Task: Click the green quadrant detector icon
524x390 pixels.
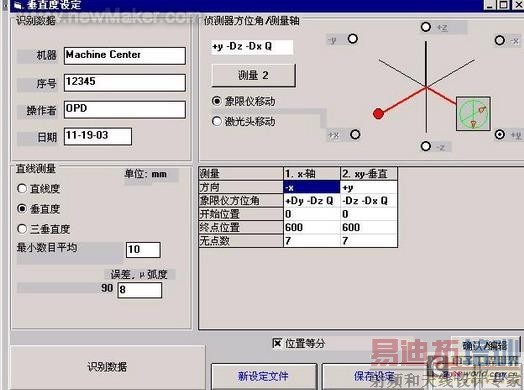Action: click(x=473, y=114)
